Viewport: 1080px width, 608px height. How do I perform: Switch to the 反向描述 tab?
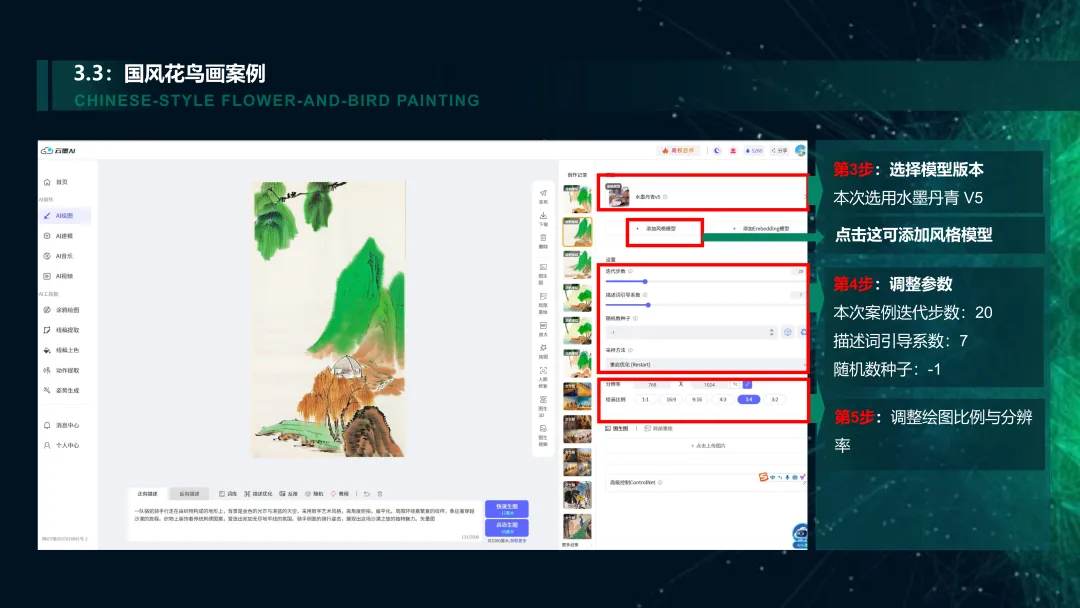[x=189, y=494]
